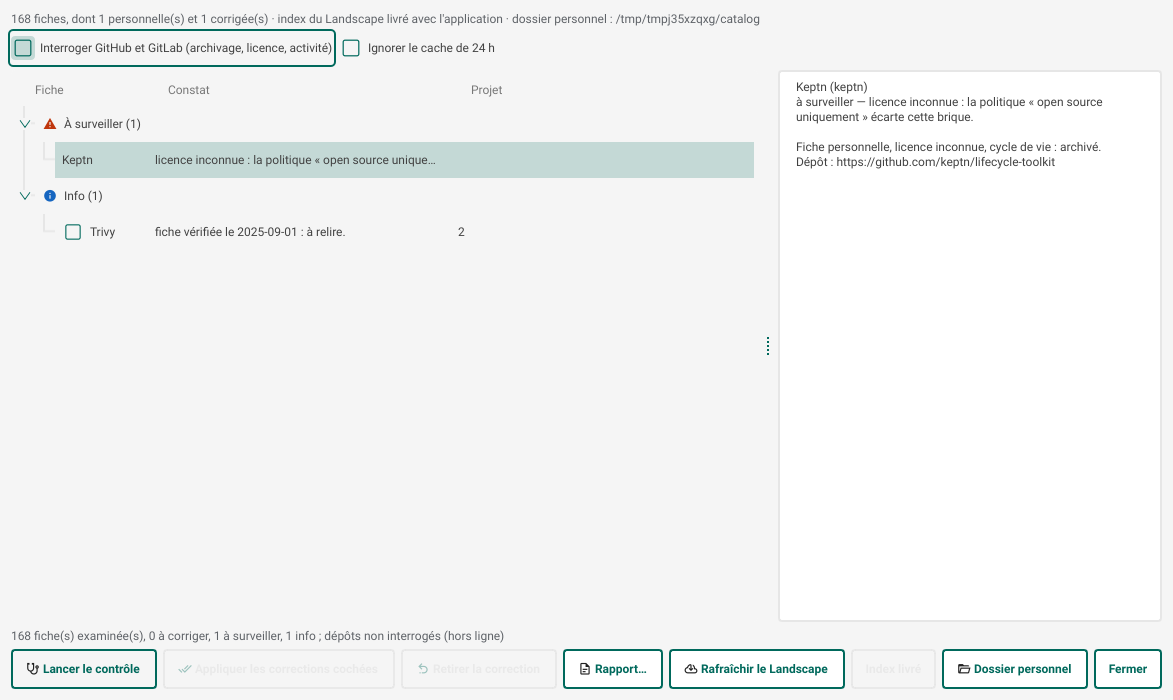Collapse the À surveiller group
Viewport: 1173px width, 700px height.
(x=25, y=124)
